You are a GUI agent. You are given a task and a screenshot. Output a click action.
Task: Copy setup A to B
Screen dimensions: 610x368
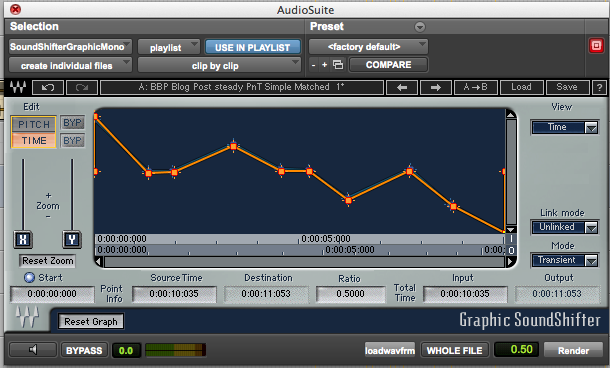pyautogui.click(x=475, y=88)
